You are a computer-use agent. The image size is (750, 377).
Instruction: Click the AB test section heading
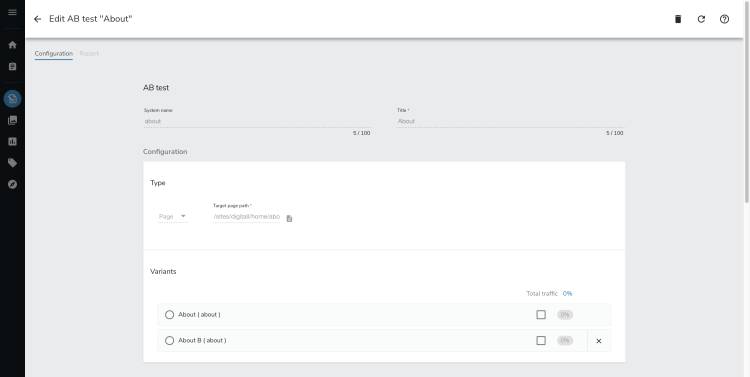tap(156, 88)
